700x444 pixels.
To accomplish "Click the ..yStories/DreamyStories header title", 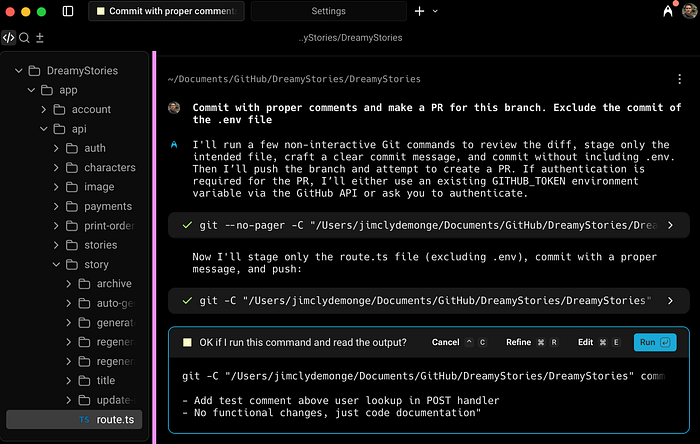I will 350,38.
